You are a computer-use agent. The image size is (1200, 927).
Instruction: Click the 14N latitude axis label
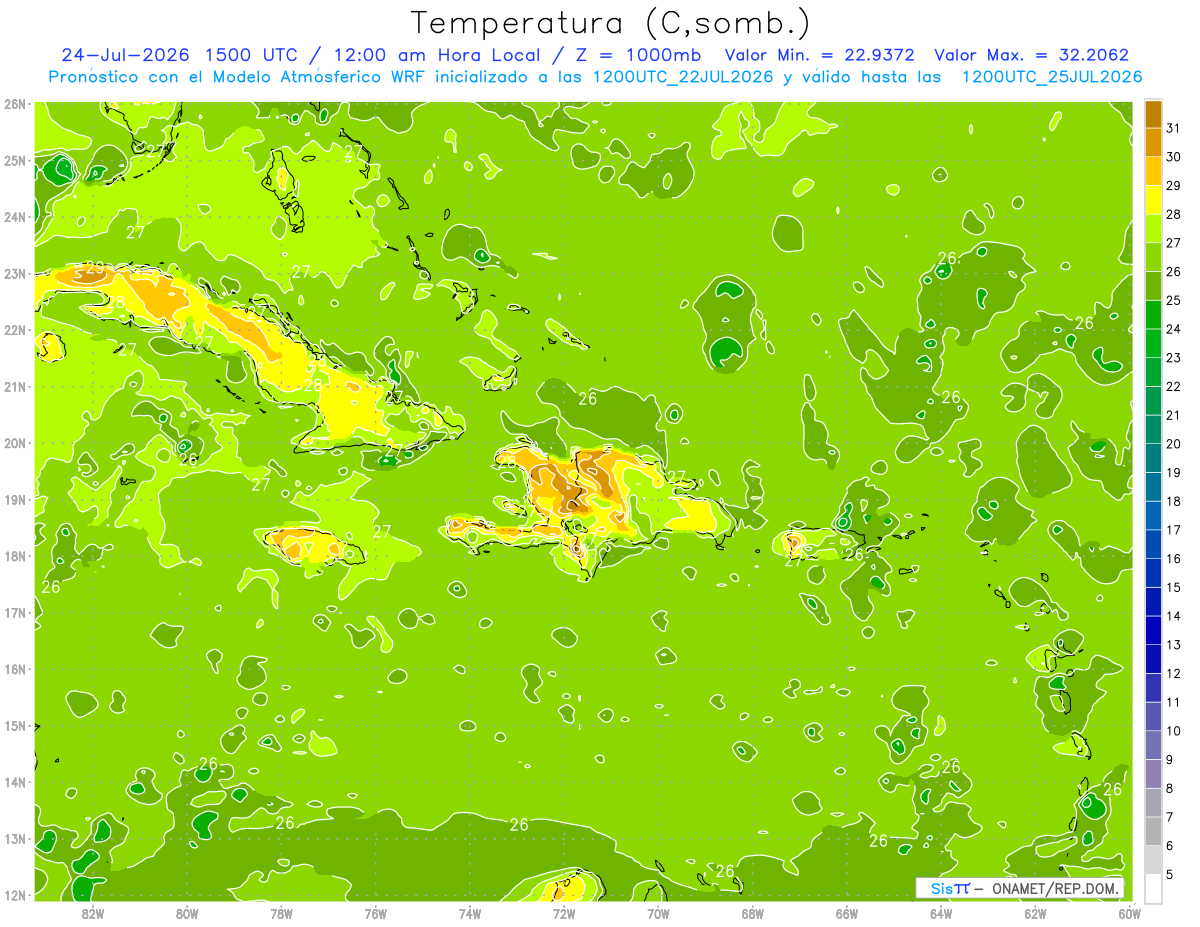(14, 782)
